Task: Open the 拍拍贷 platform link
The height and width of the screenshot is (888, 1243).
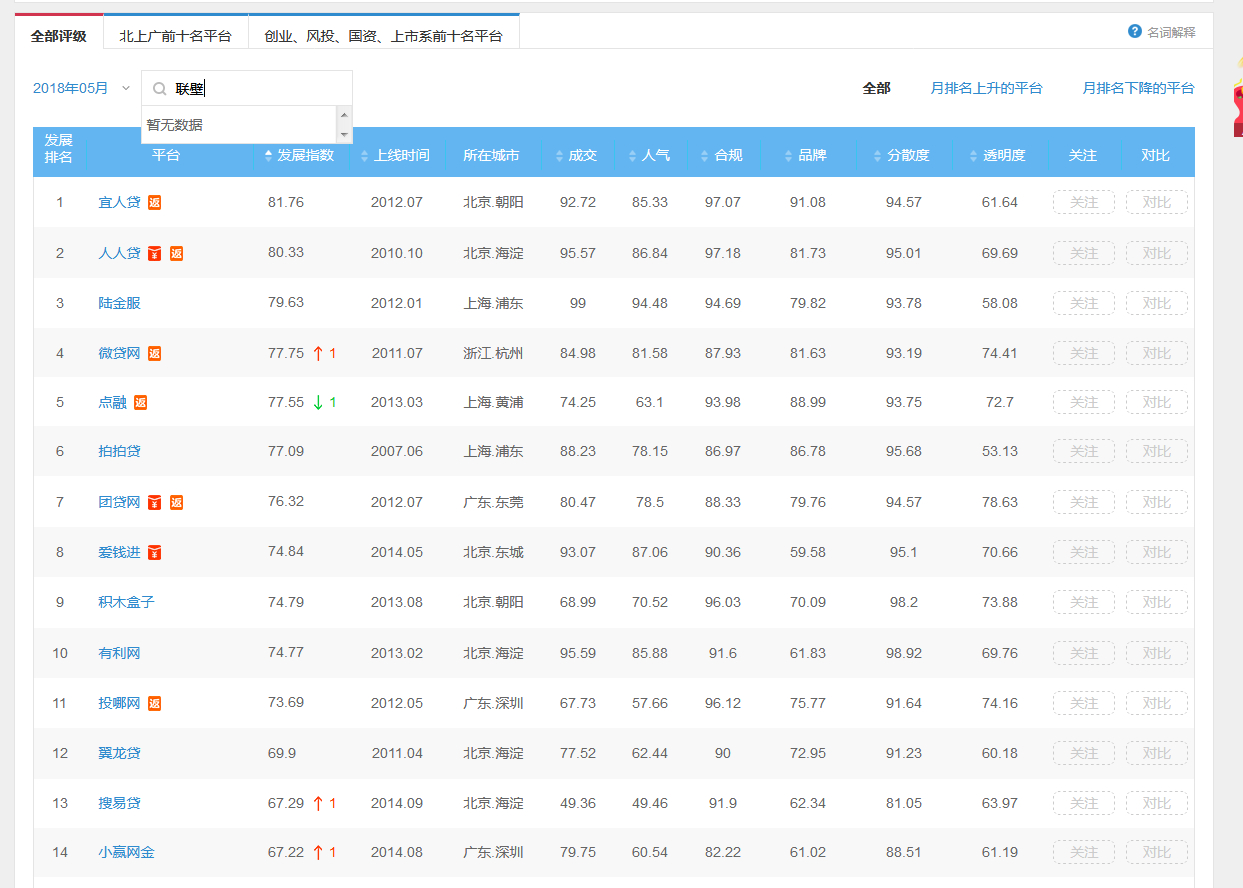Action: click(120, 451)
